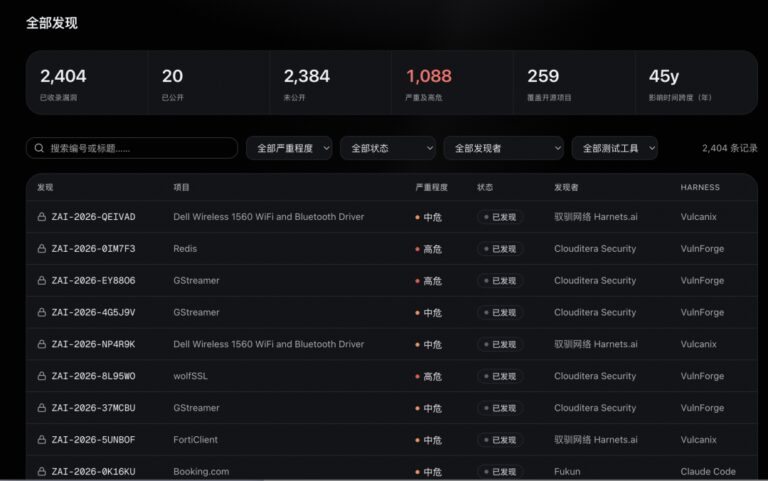Click lock icon beside ZAI-2026-0IM7F3
Screen dimensions: 768x481
[x=42, y=249]
